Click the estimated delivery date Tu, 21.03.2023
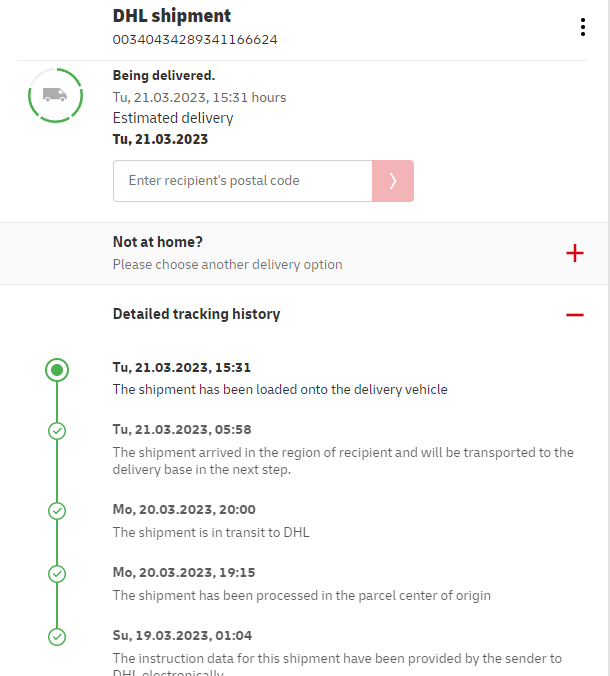The height and width of the screenshot is (676, 610). pyautogui.click(x=160, y=139)
